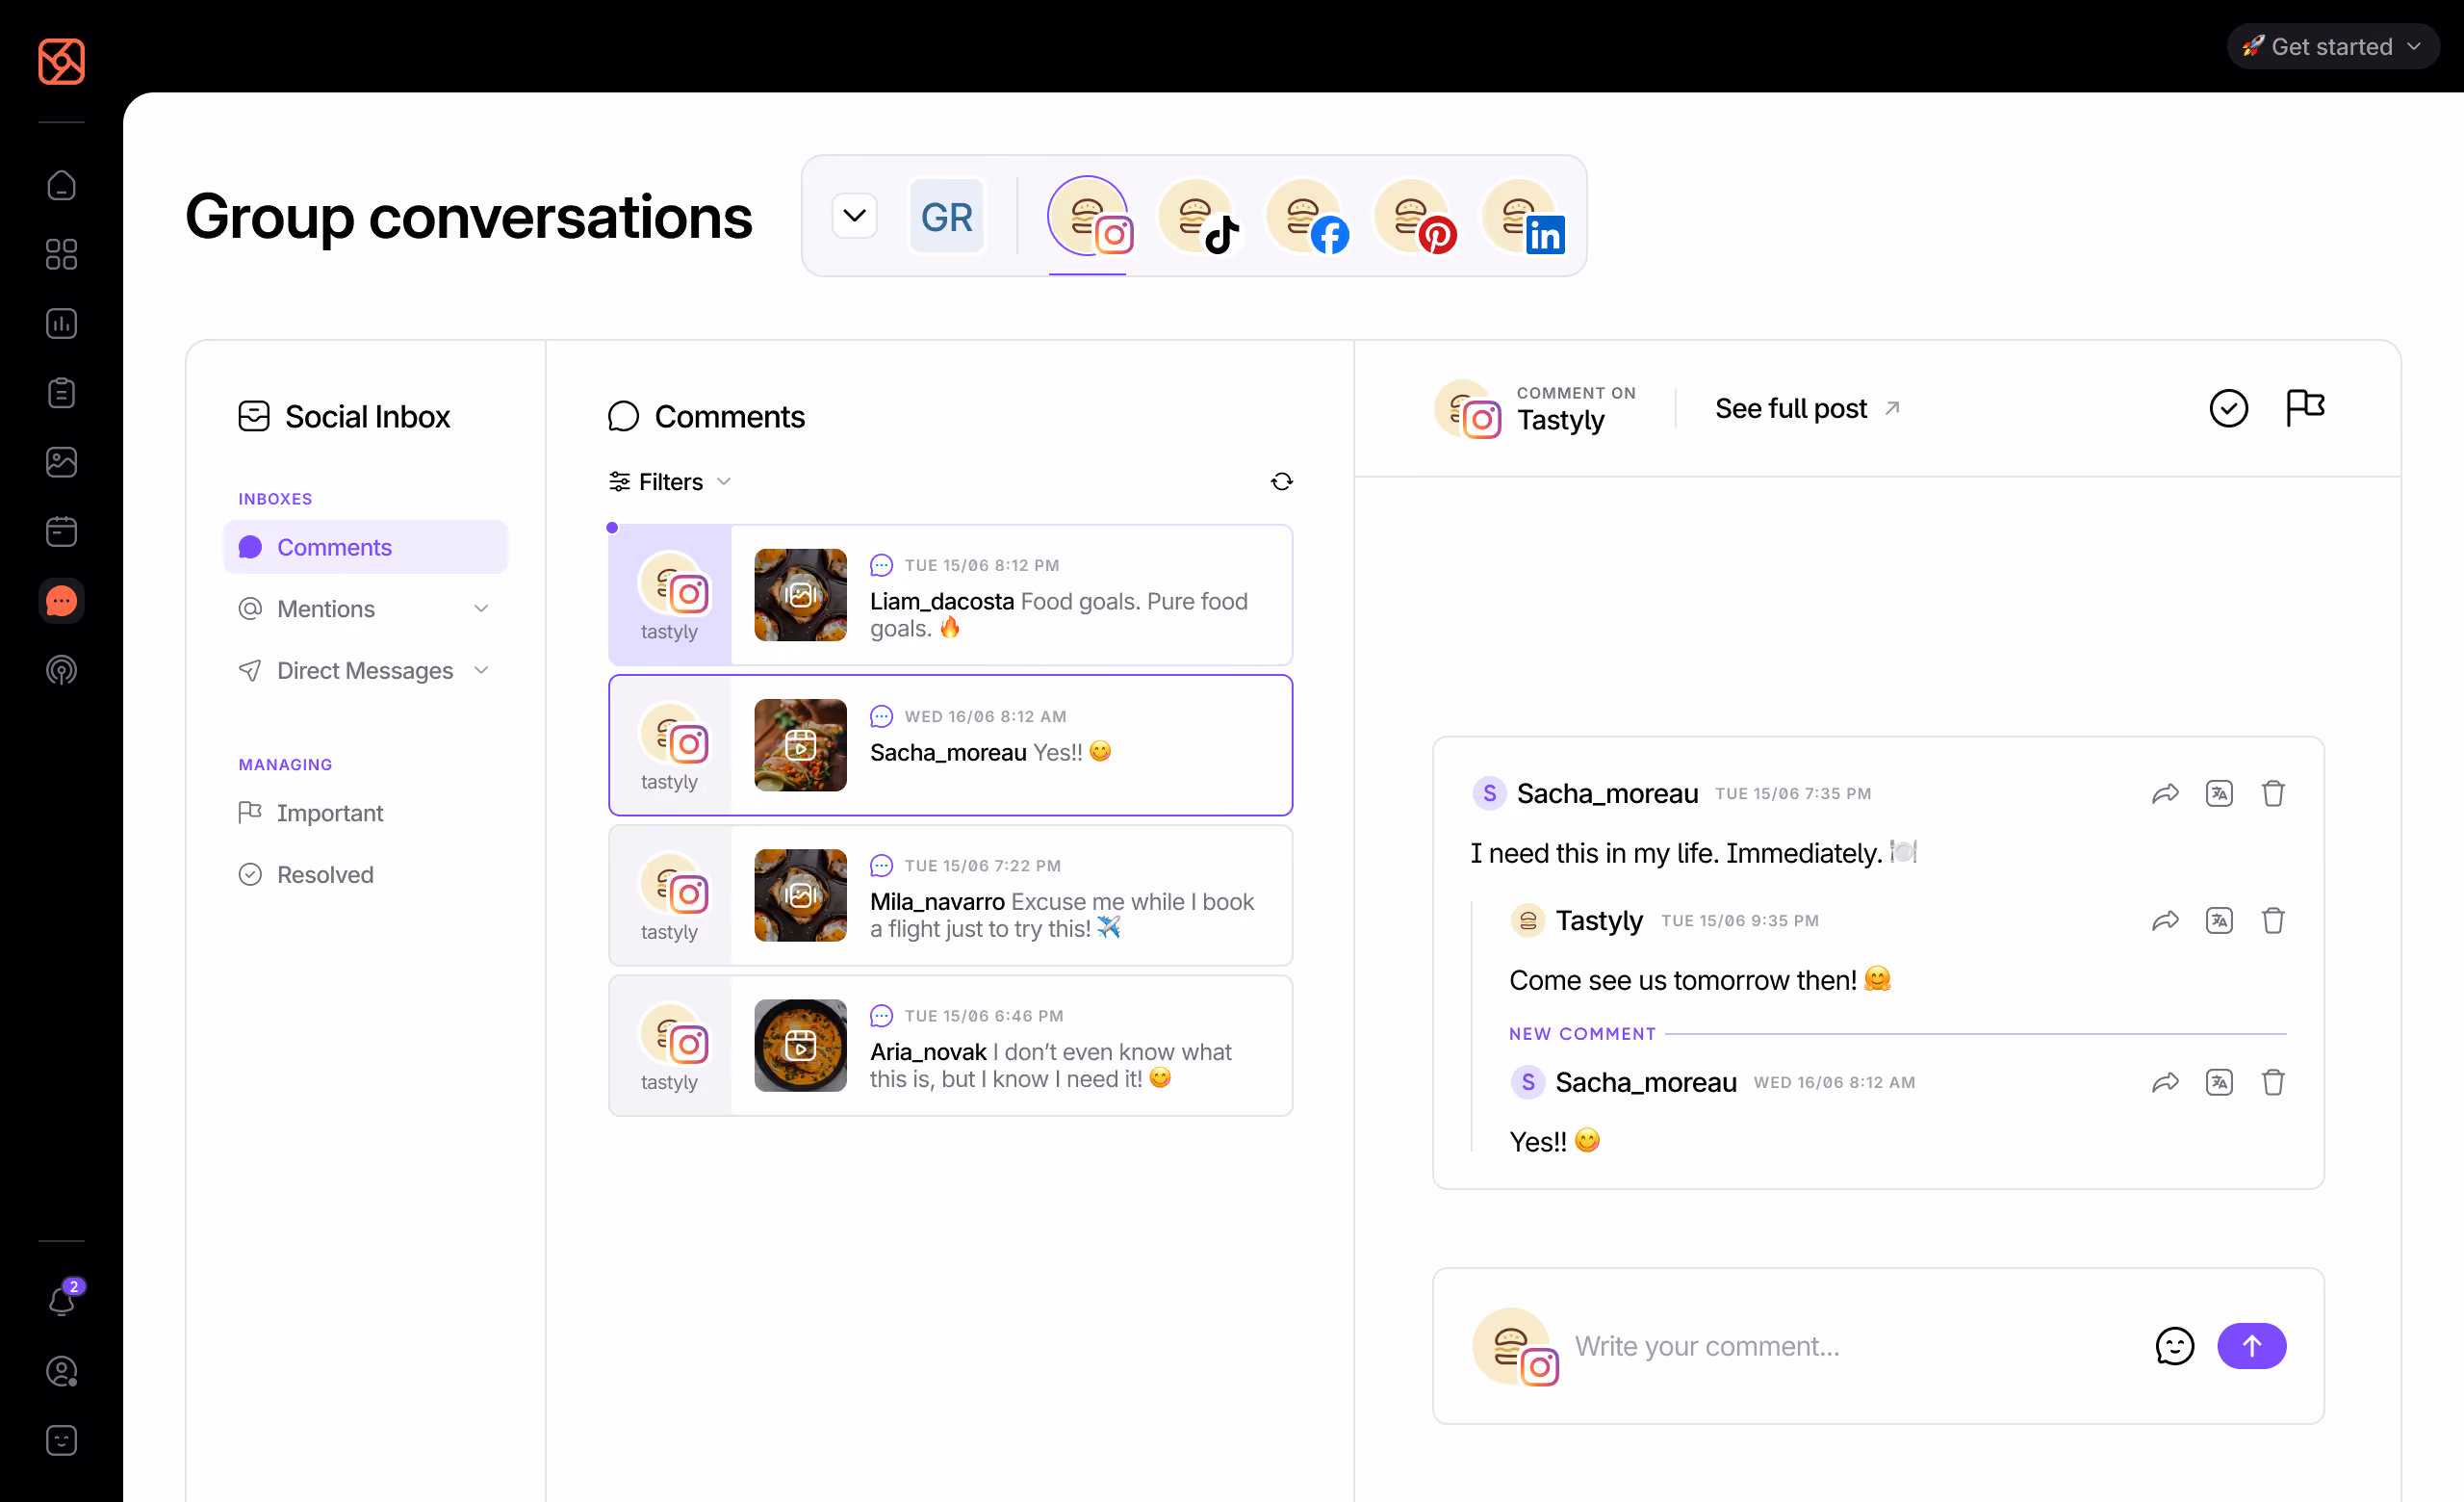Open the user profile icon in sidebar
The width and height of the screenshot is (2464, 1502).
click(61, 1371)
